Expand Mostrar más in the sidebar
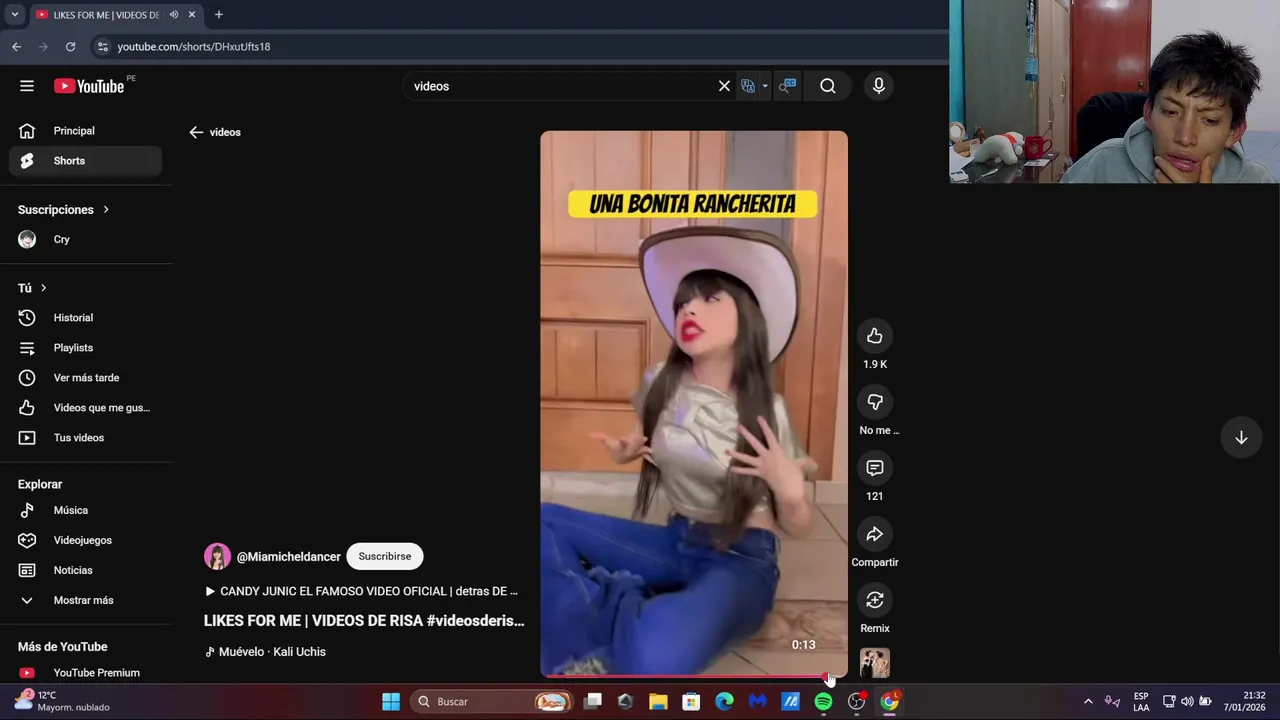 click(x=85, y=600)
